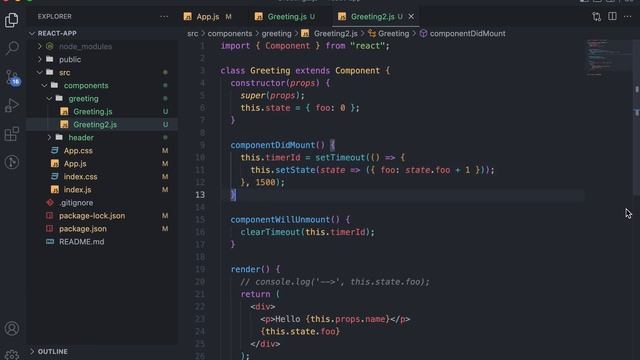Click the git icon beside .gitignore

pos(50,203)
